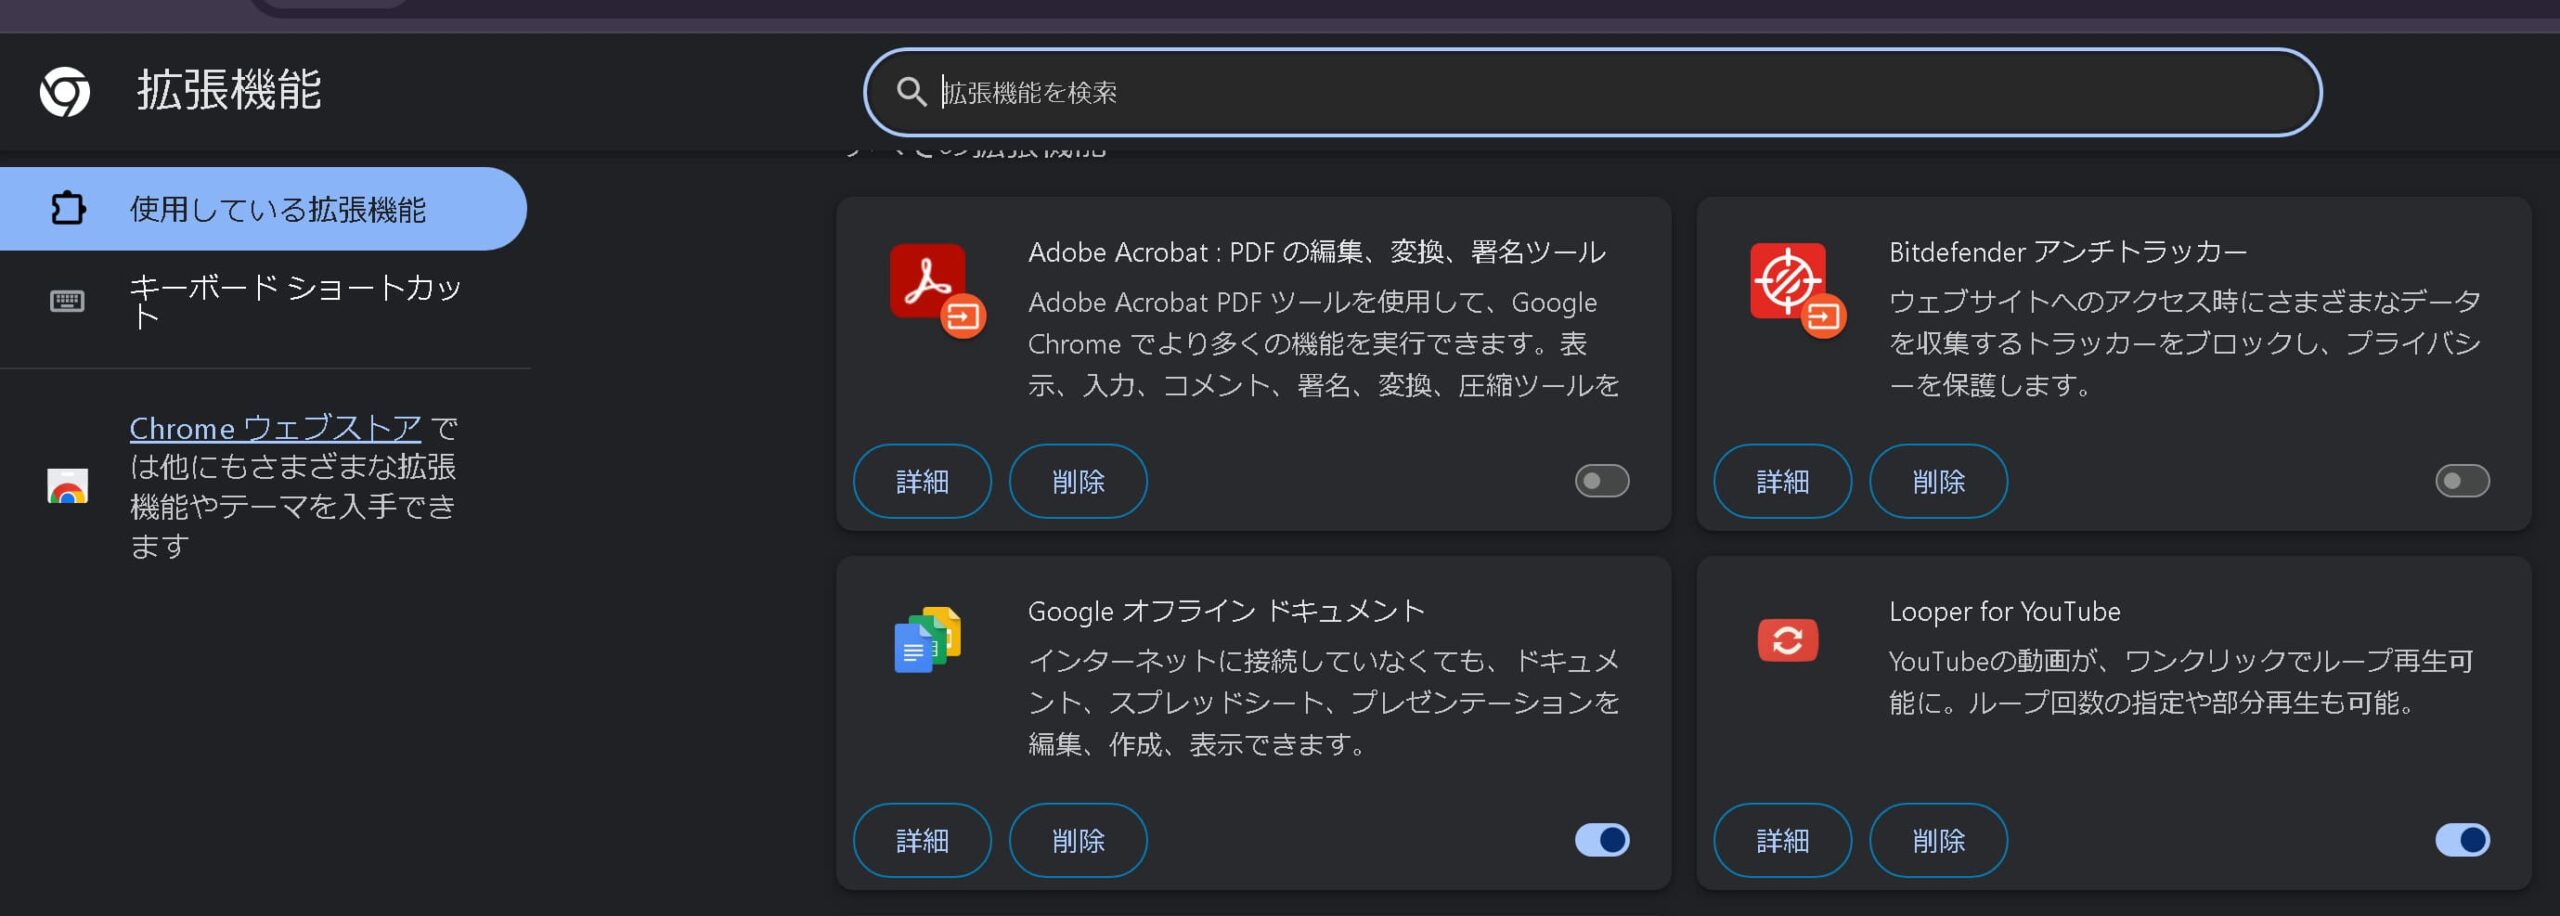Remove Google Offline Docs with 削除

(x=1077, y=840)
